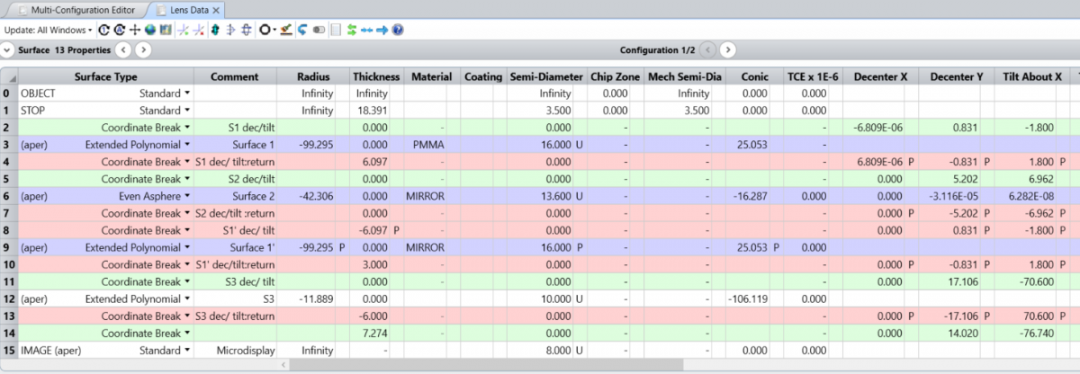Click the move crosshair arrows toolbar icon
The image size is (1080, 374).
135,30
